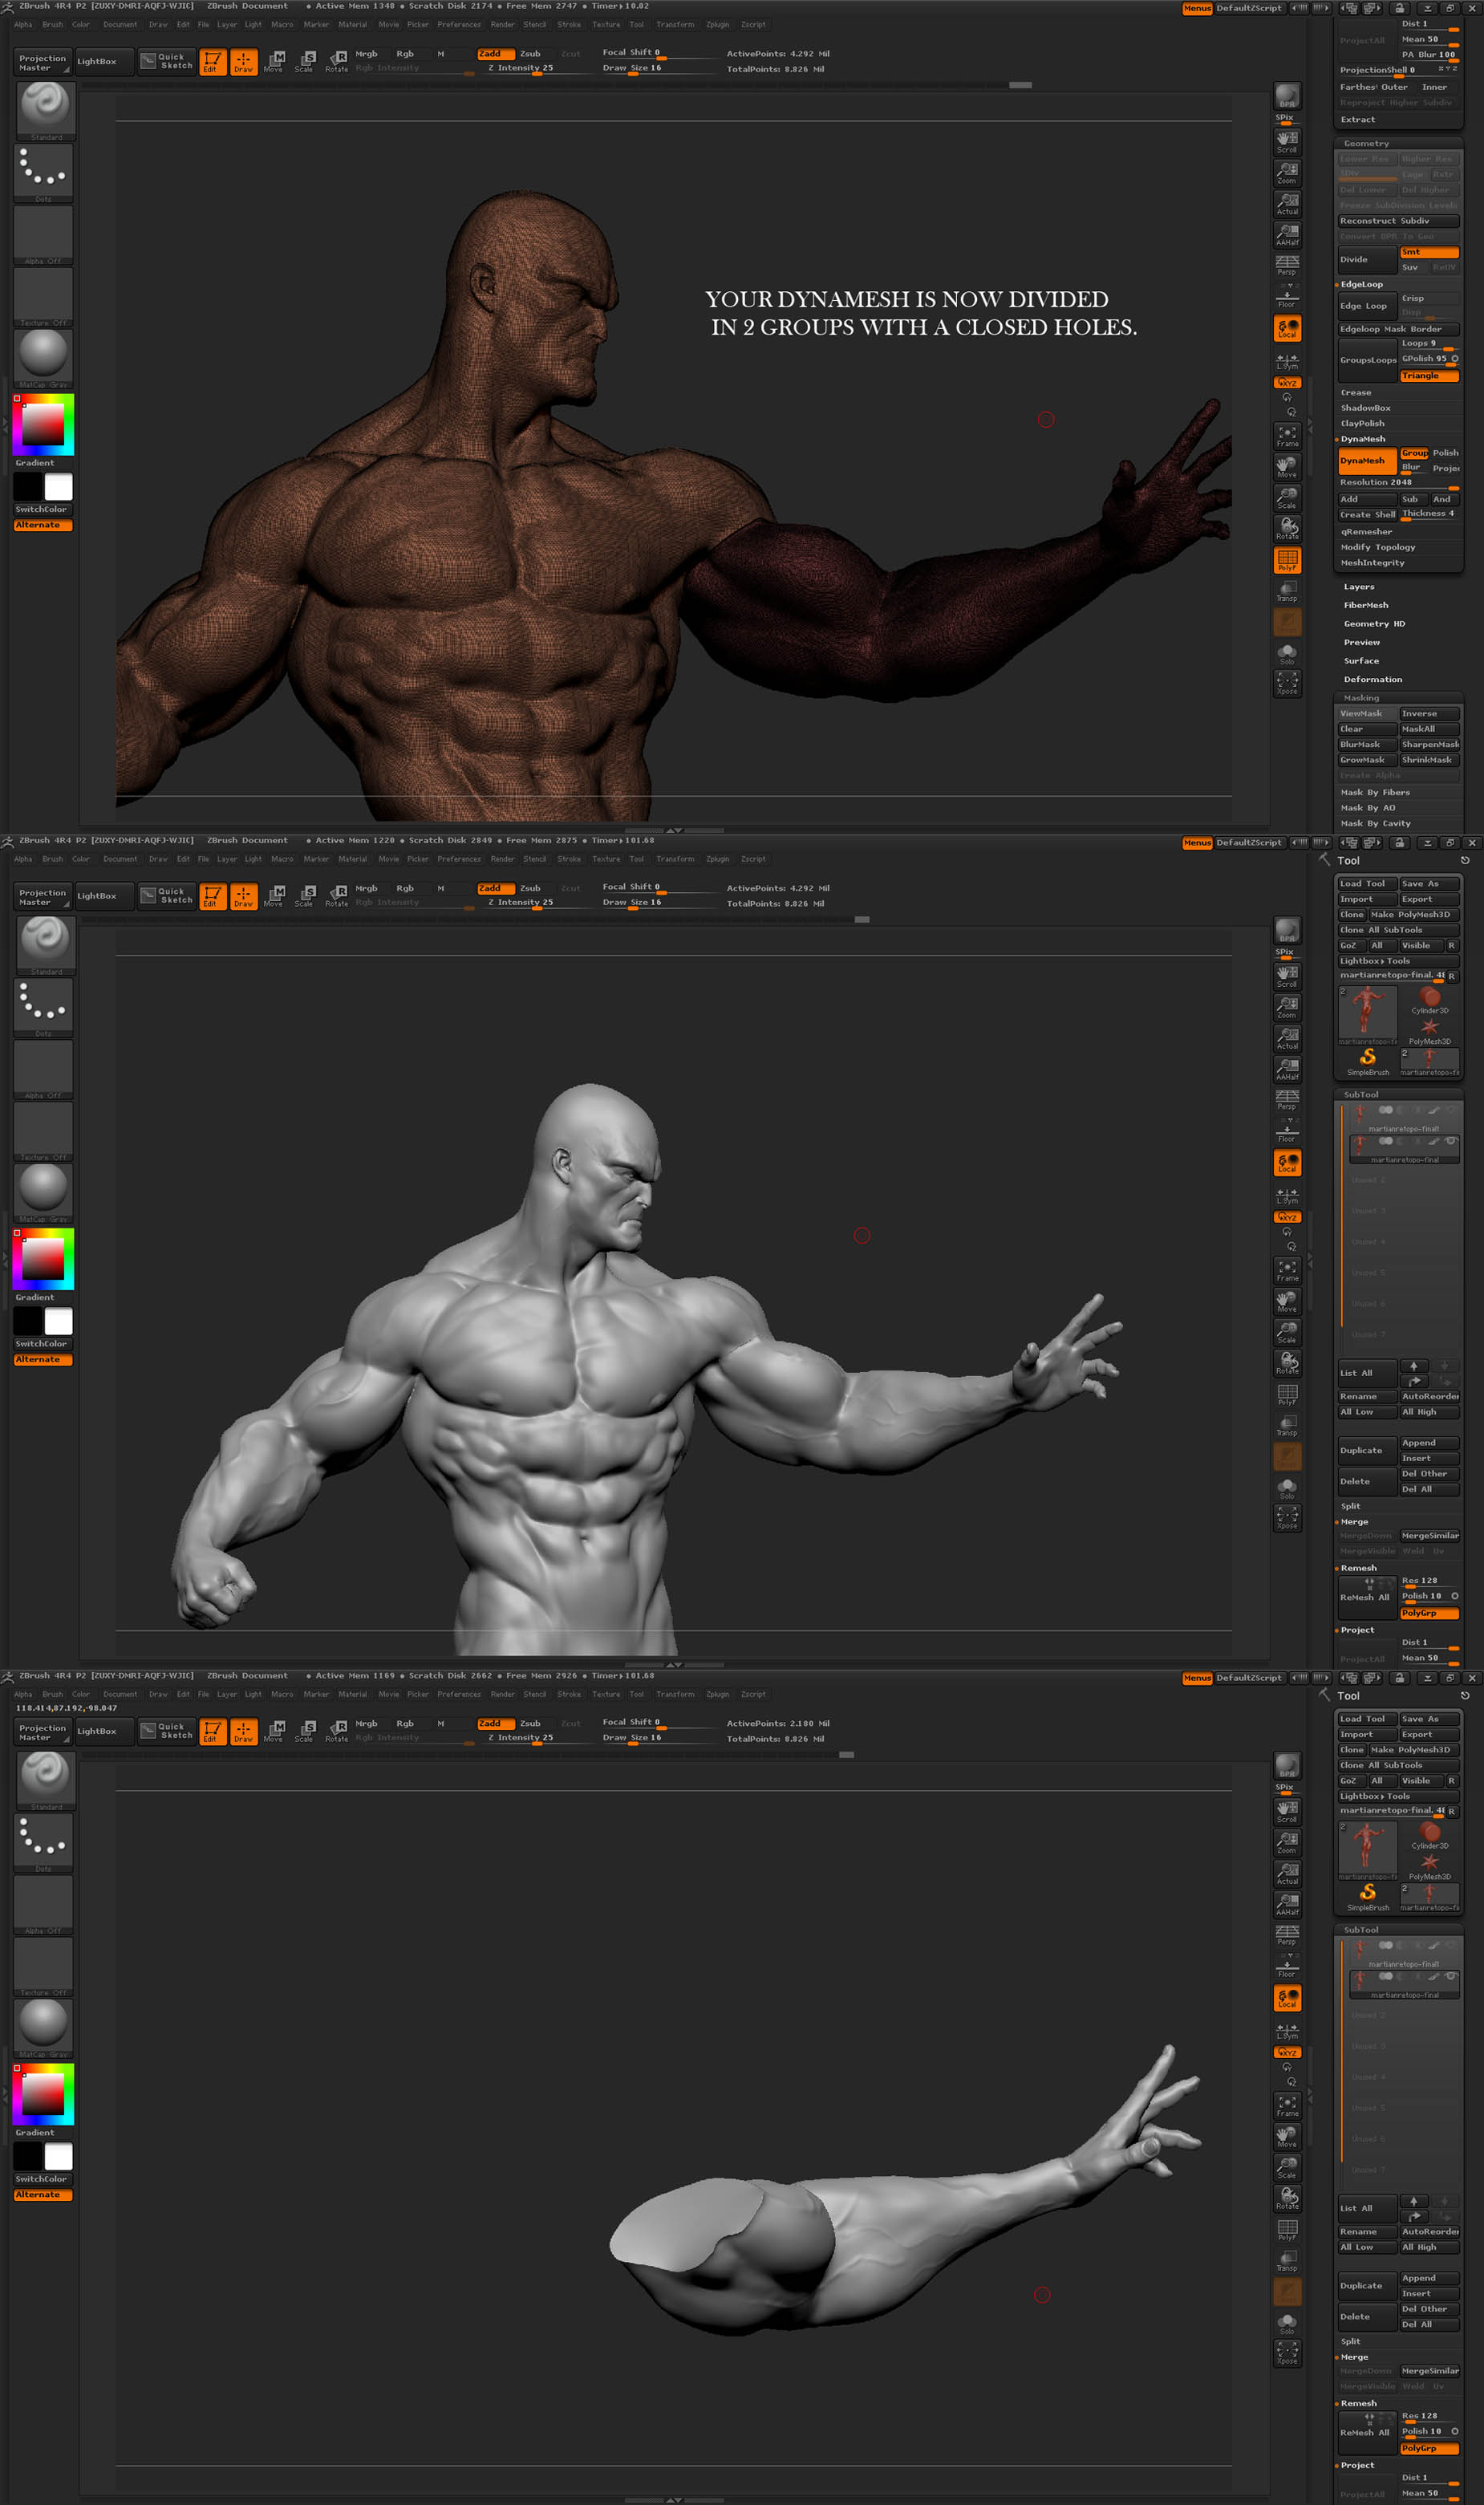
Task: Expand the Deformation subpalette
Action: [1372, 680]
